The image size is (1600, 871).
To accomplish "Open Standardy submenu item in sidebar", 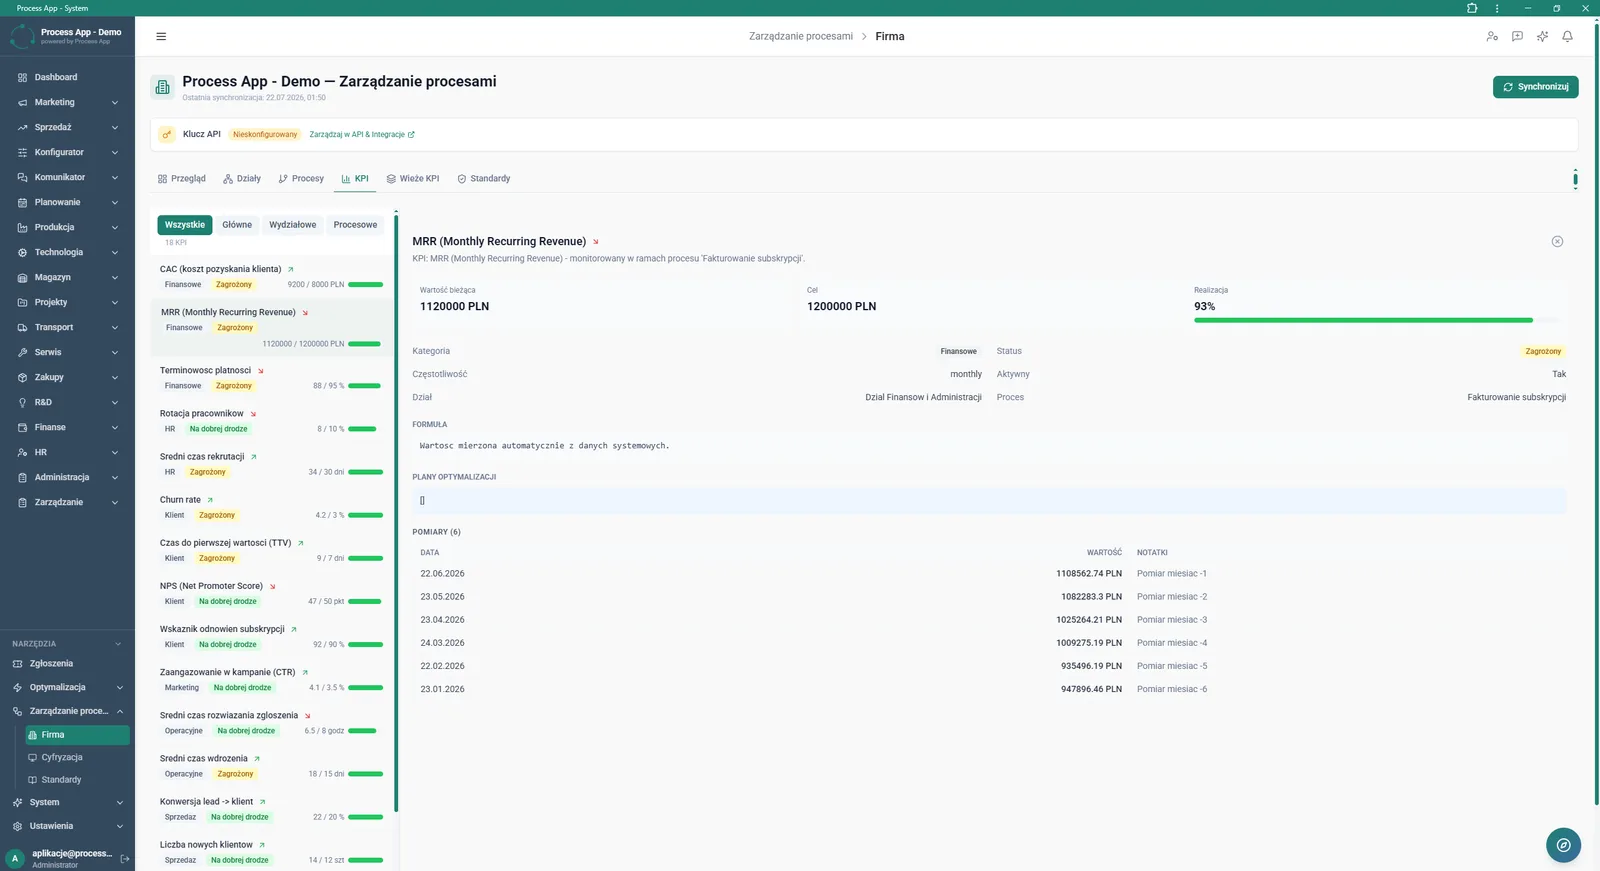I will point(76,779).
